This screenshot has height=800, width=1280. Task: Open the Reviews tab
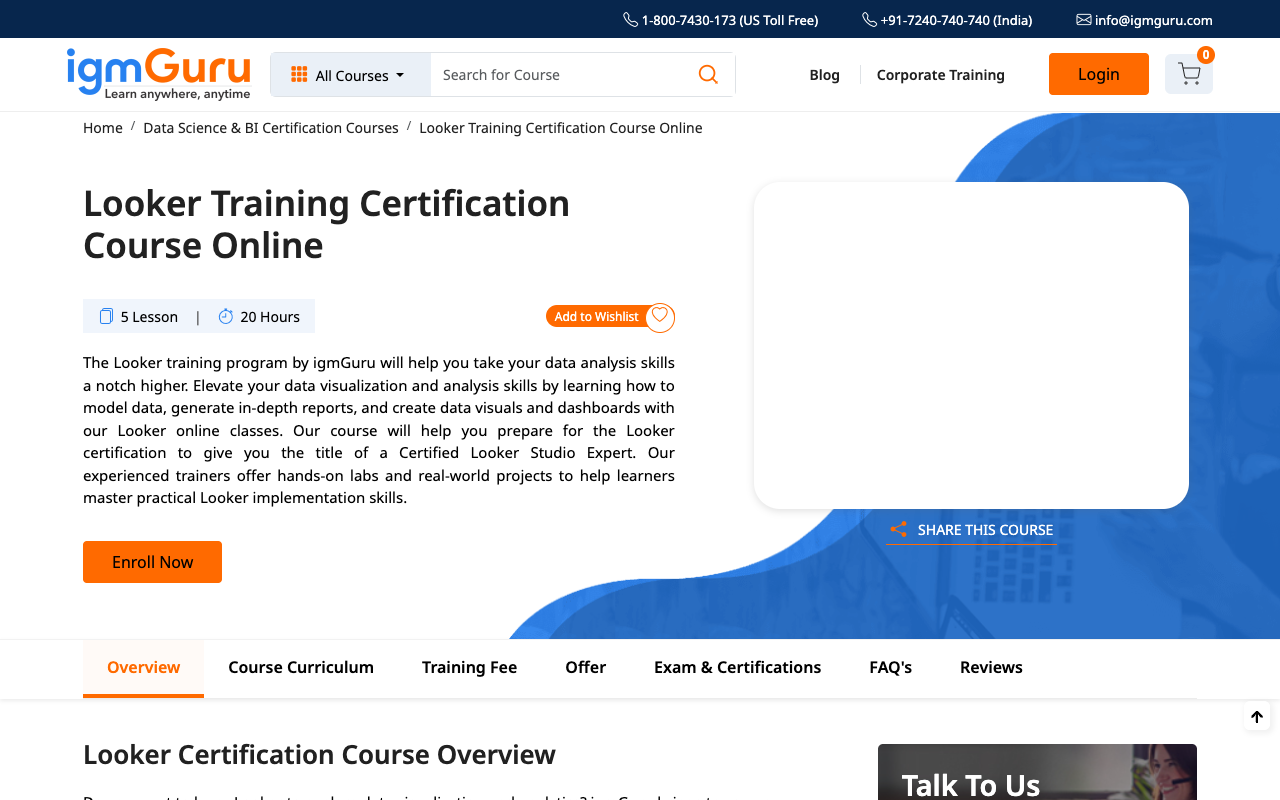pos(991,668)
